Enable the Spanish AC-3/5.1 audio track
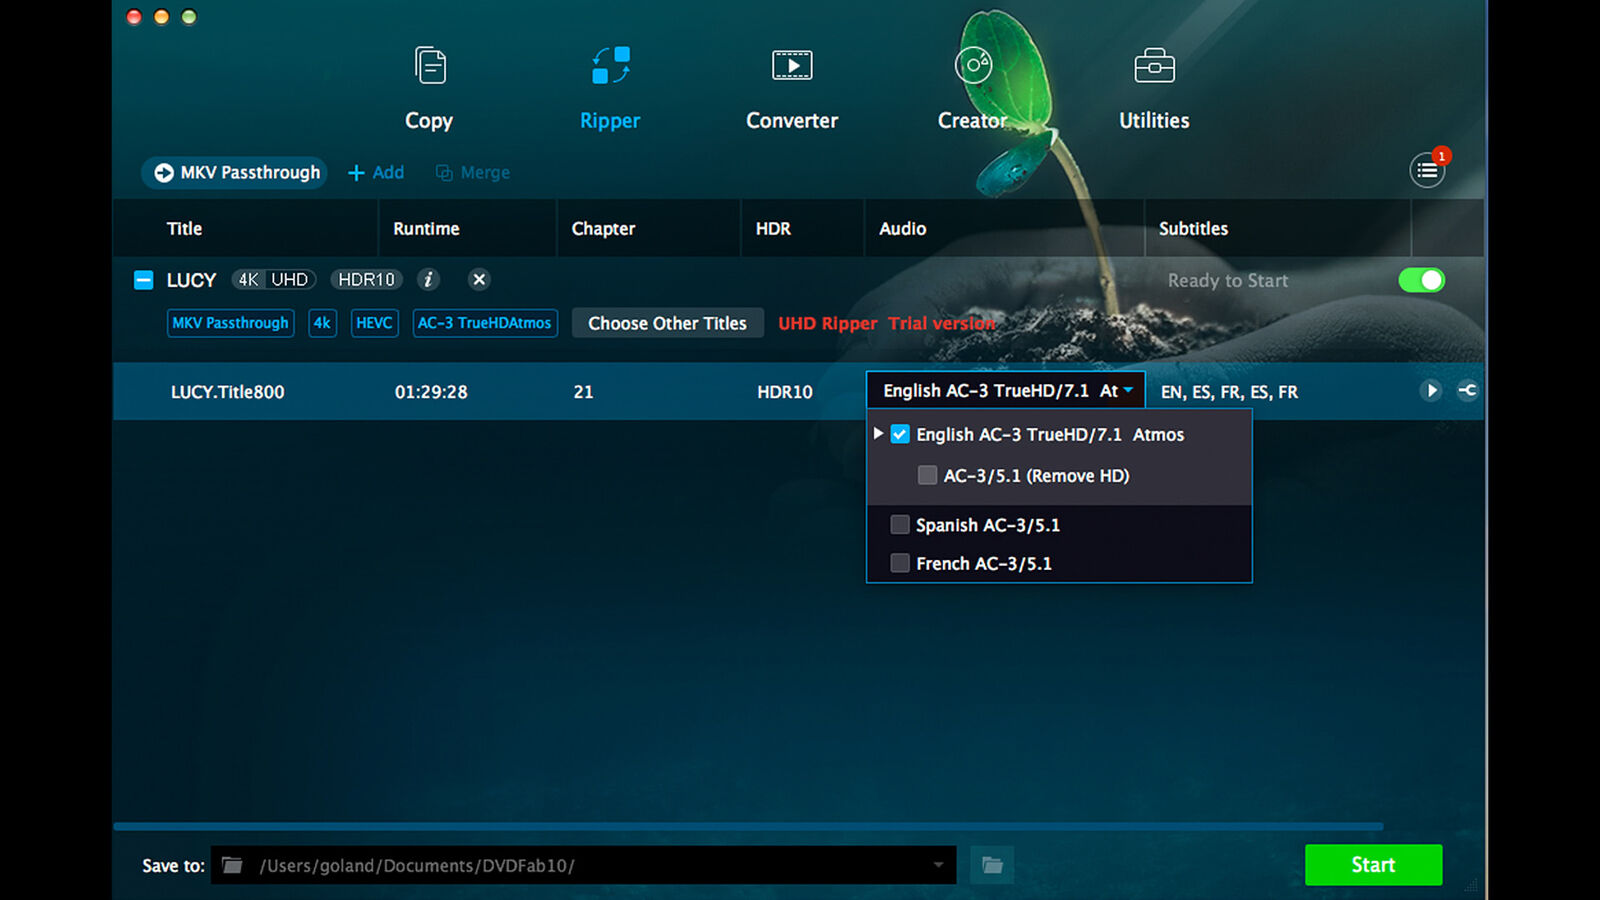This screenshot has width=1600, height=900. coord(899,524)
